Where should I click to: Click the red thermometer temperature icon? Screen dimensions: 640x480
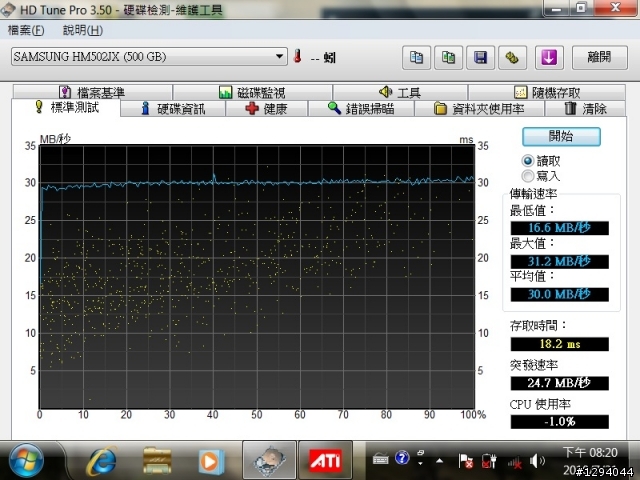298,56
